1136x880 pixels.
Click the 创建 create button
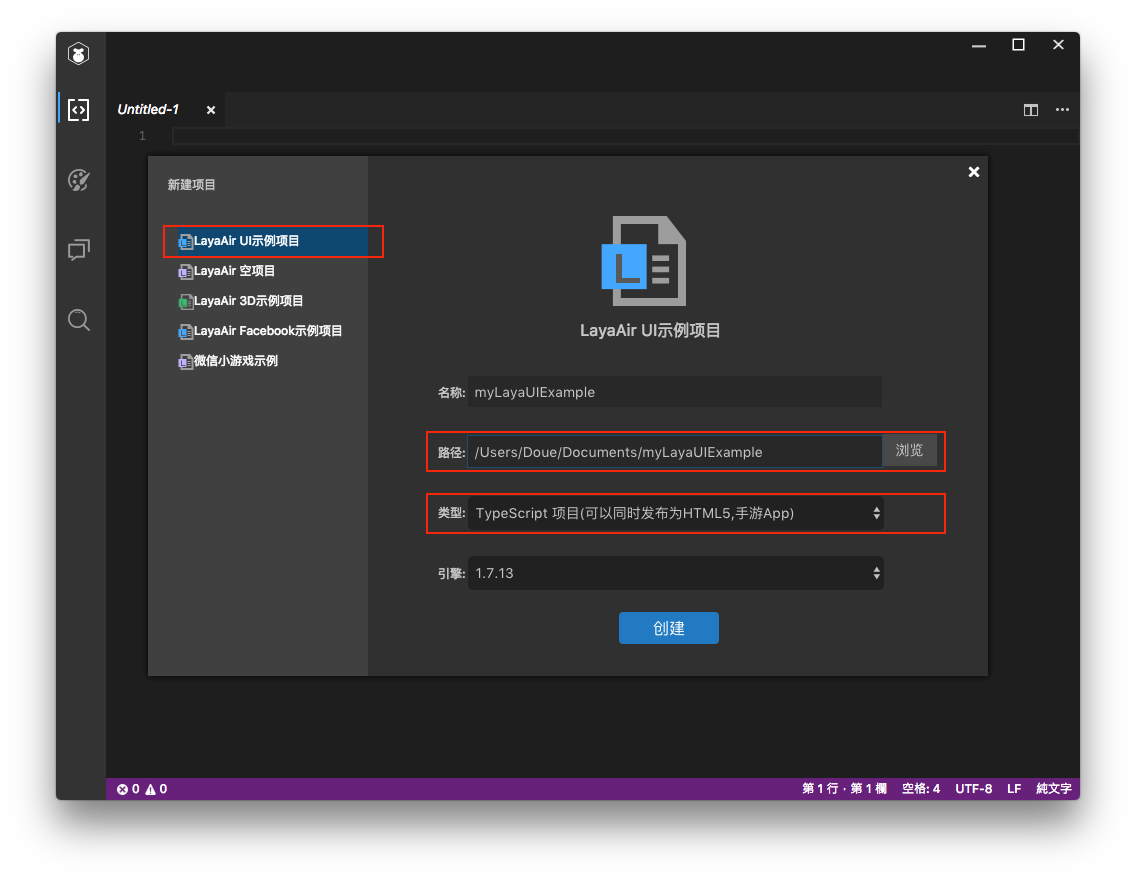click(x=668, y=628)
